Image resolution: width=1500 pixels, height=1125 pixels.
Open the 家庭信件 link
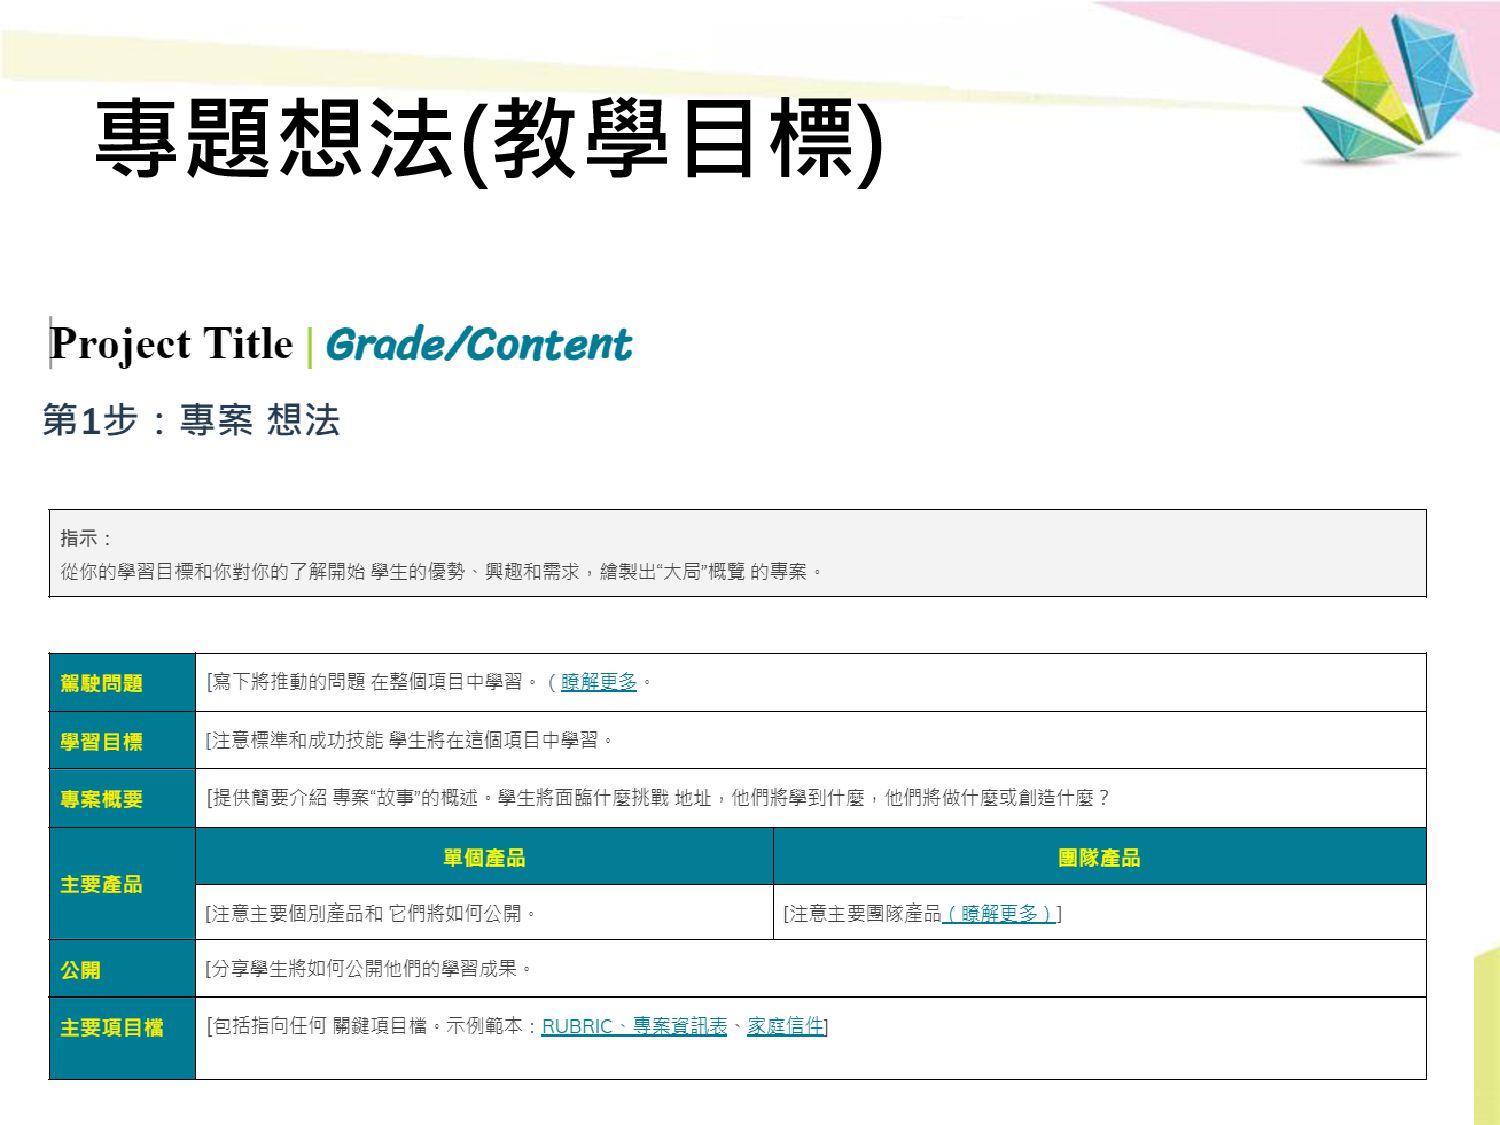coord(785,1026)
